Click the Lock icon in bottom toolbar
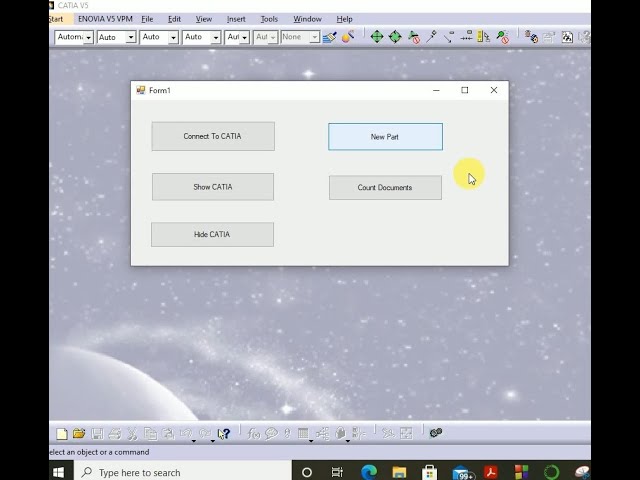The height and width of the screenshot is (480, 640). tap(340, 433)
